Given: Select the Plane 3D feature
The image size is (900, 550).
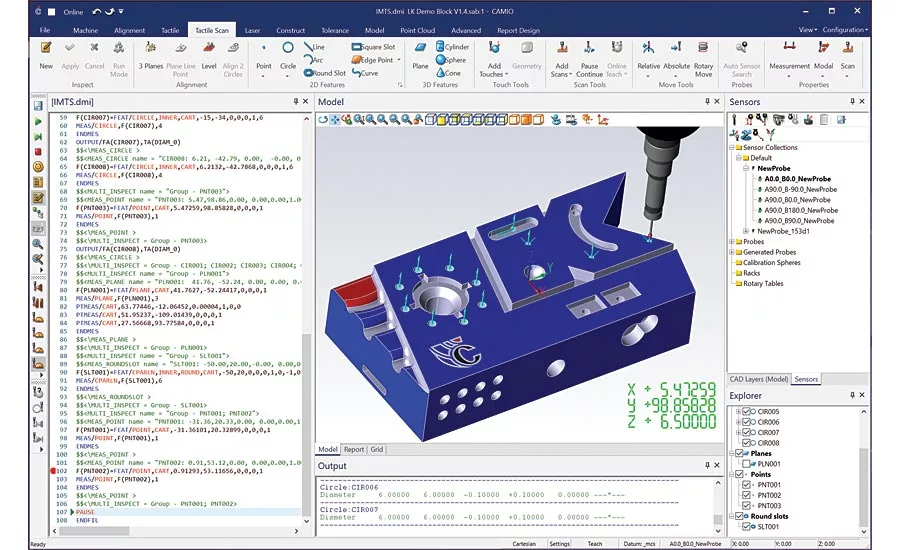Looking at the screenshot, I should click(420, 55).
